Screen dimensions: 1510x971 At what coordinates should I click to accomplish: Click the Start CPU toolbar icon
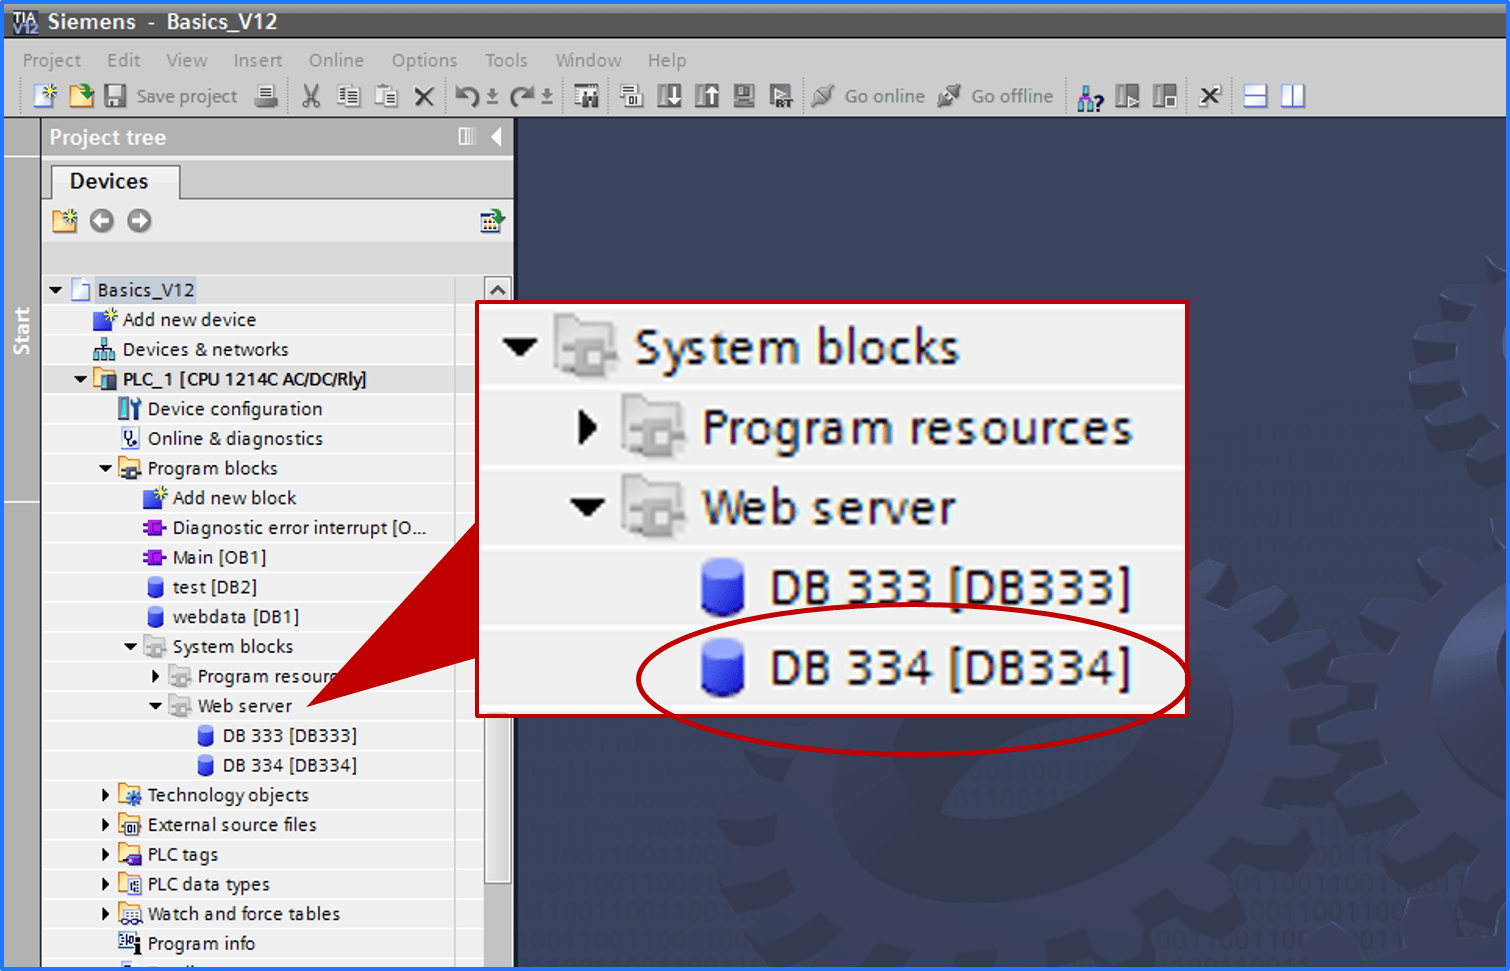[x=1127, y=96]
